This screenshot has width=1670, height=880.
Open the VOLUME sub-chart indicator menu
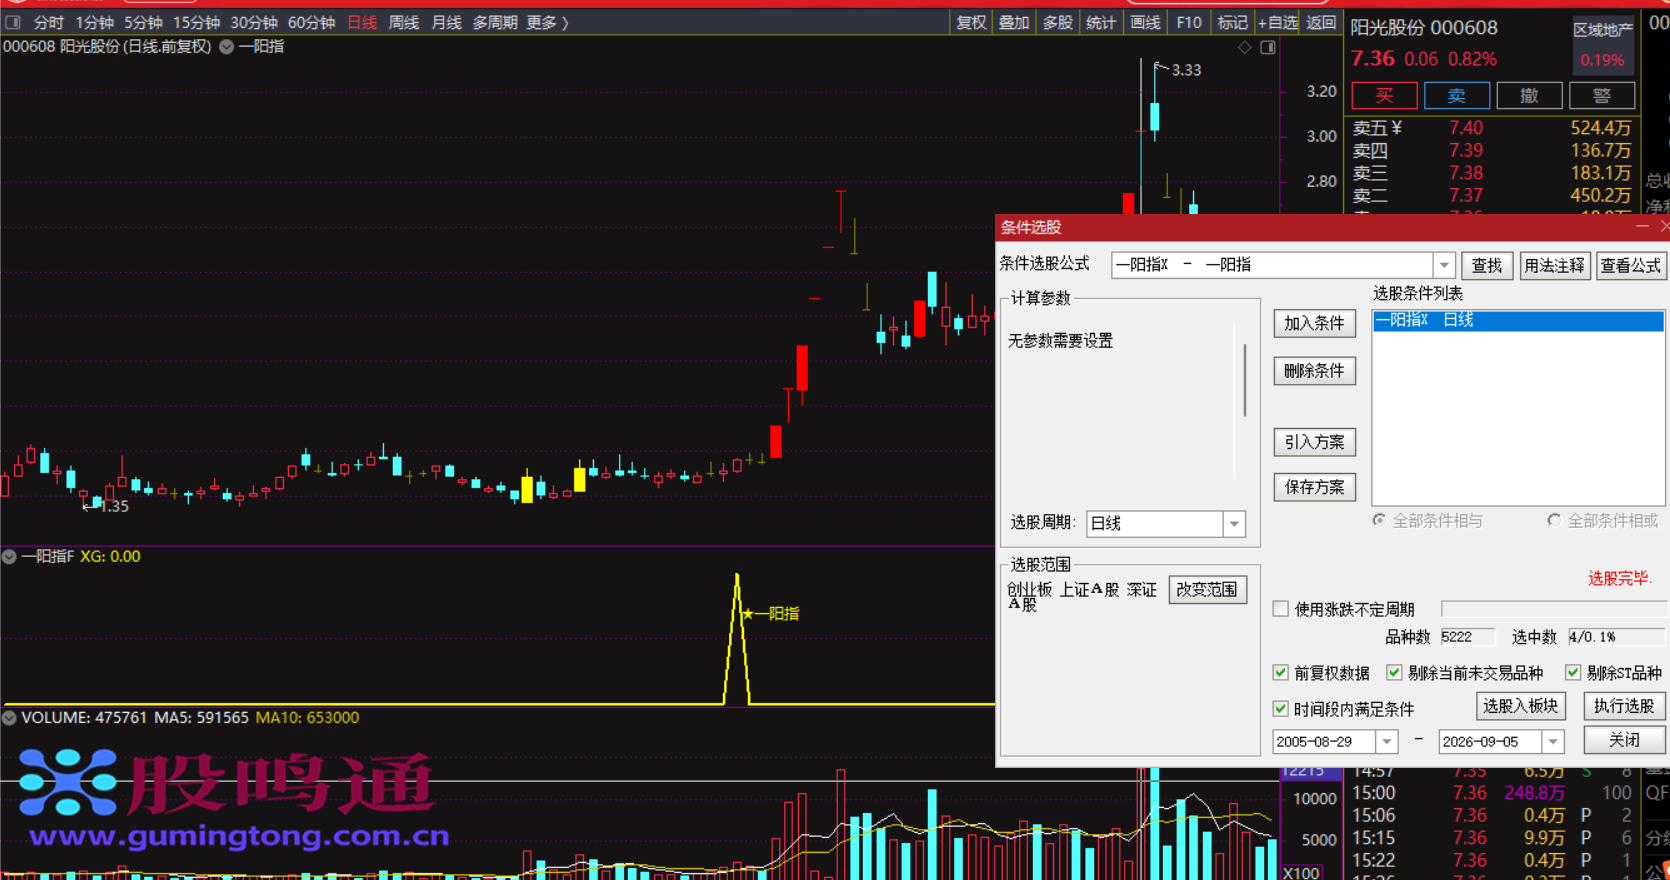pos(9,717)
